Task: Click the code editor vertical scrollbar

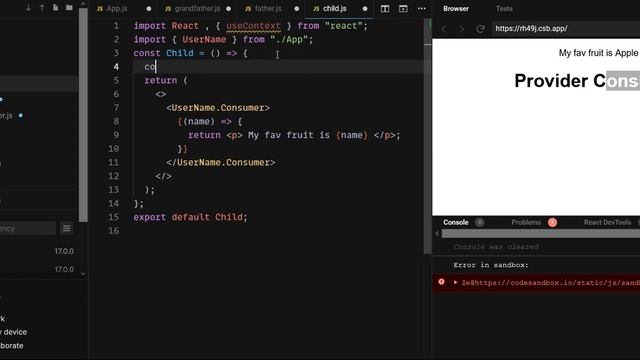Action: pos(427,136)
